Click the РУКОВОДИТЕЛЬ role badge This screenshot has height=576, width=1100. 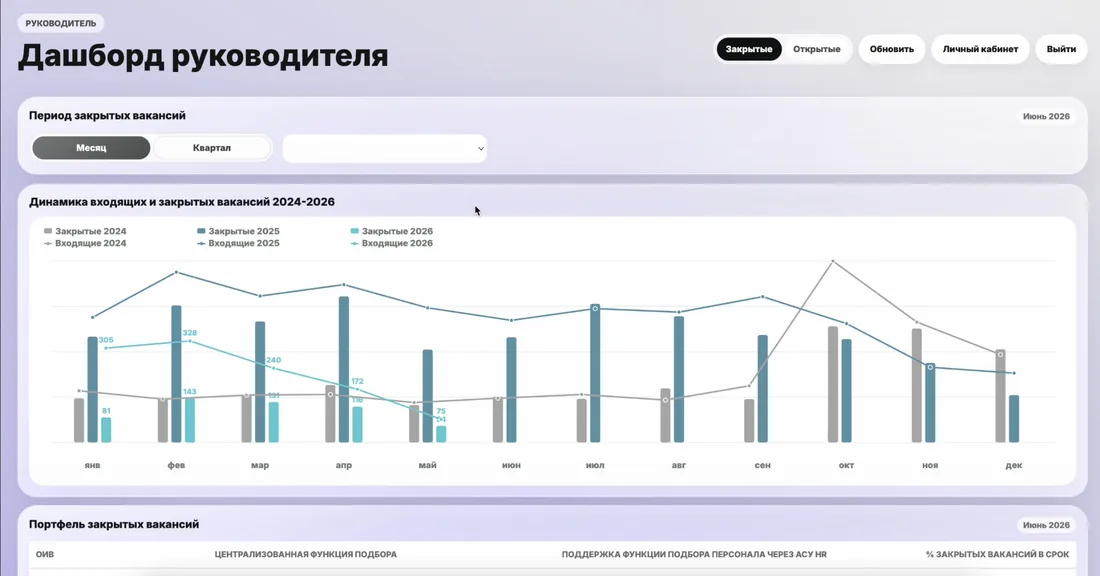pos(61,23)
